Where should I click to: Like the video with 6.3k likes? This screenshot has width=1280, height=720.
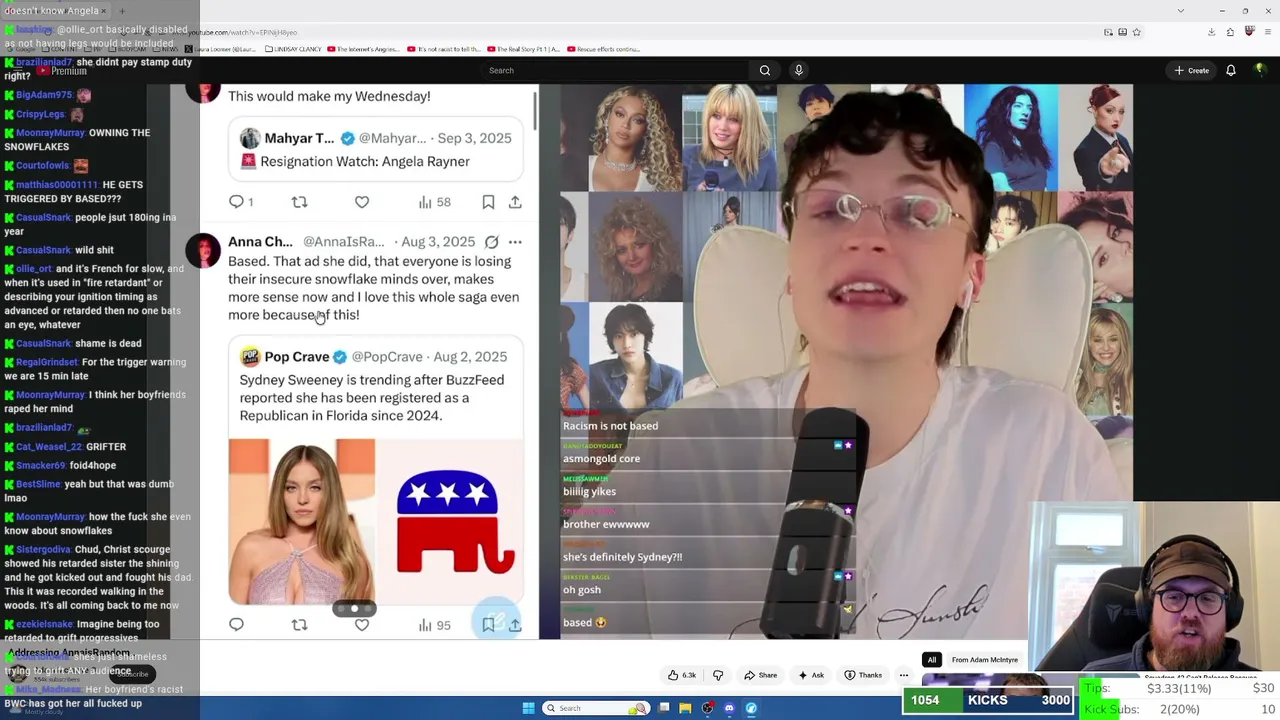pyautogui.click(x=682, y=675)
